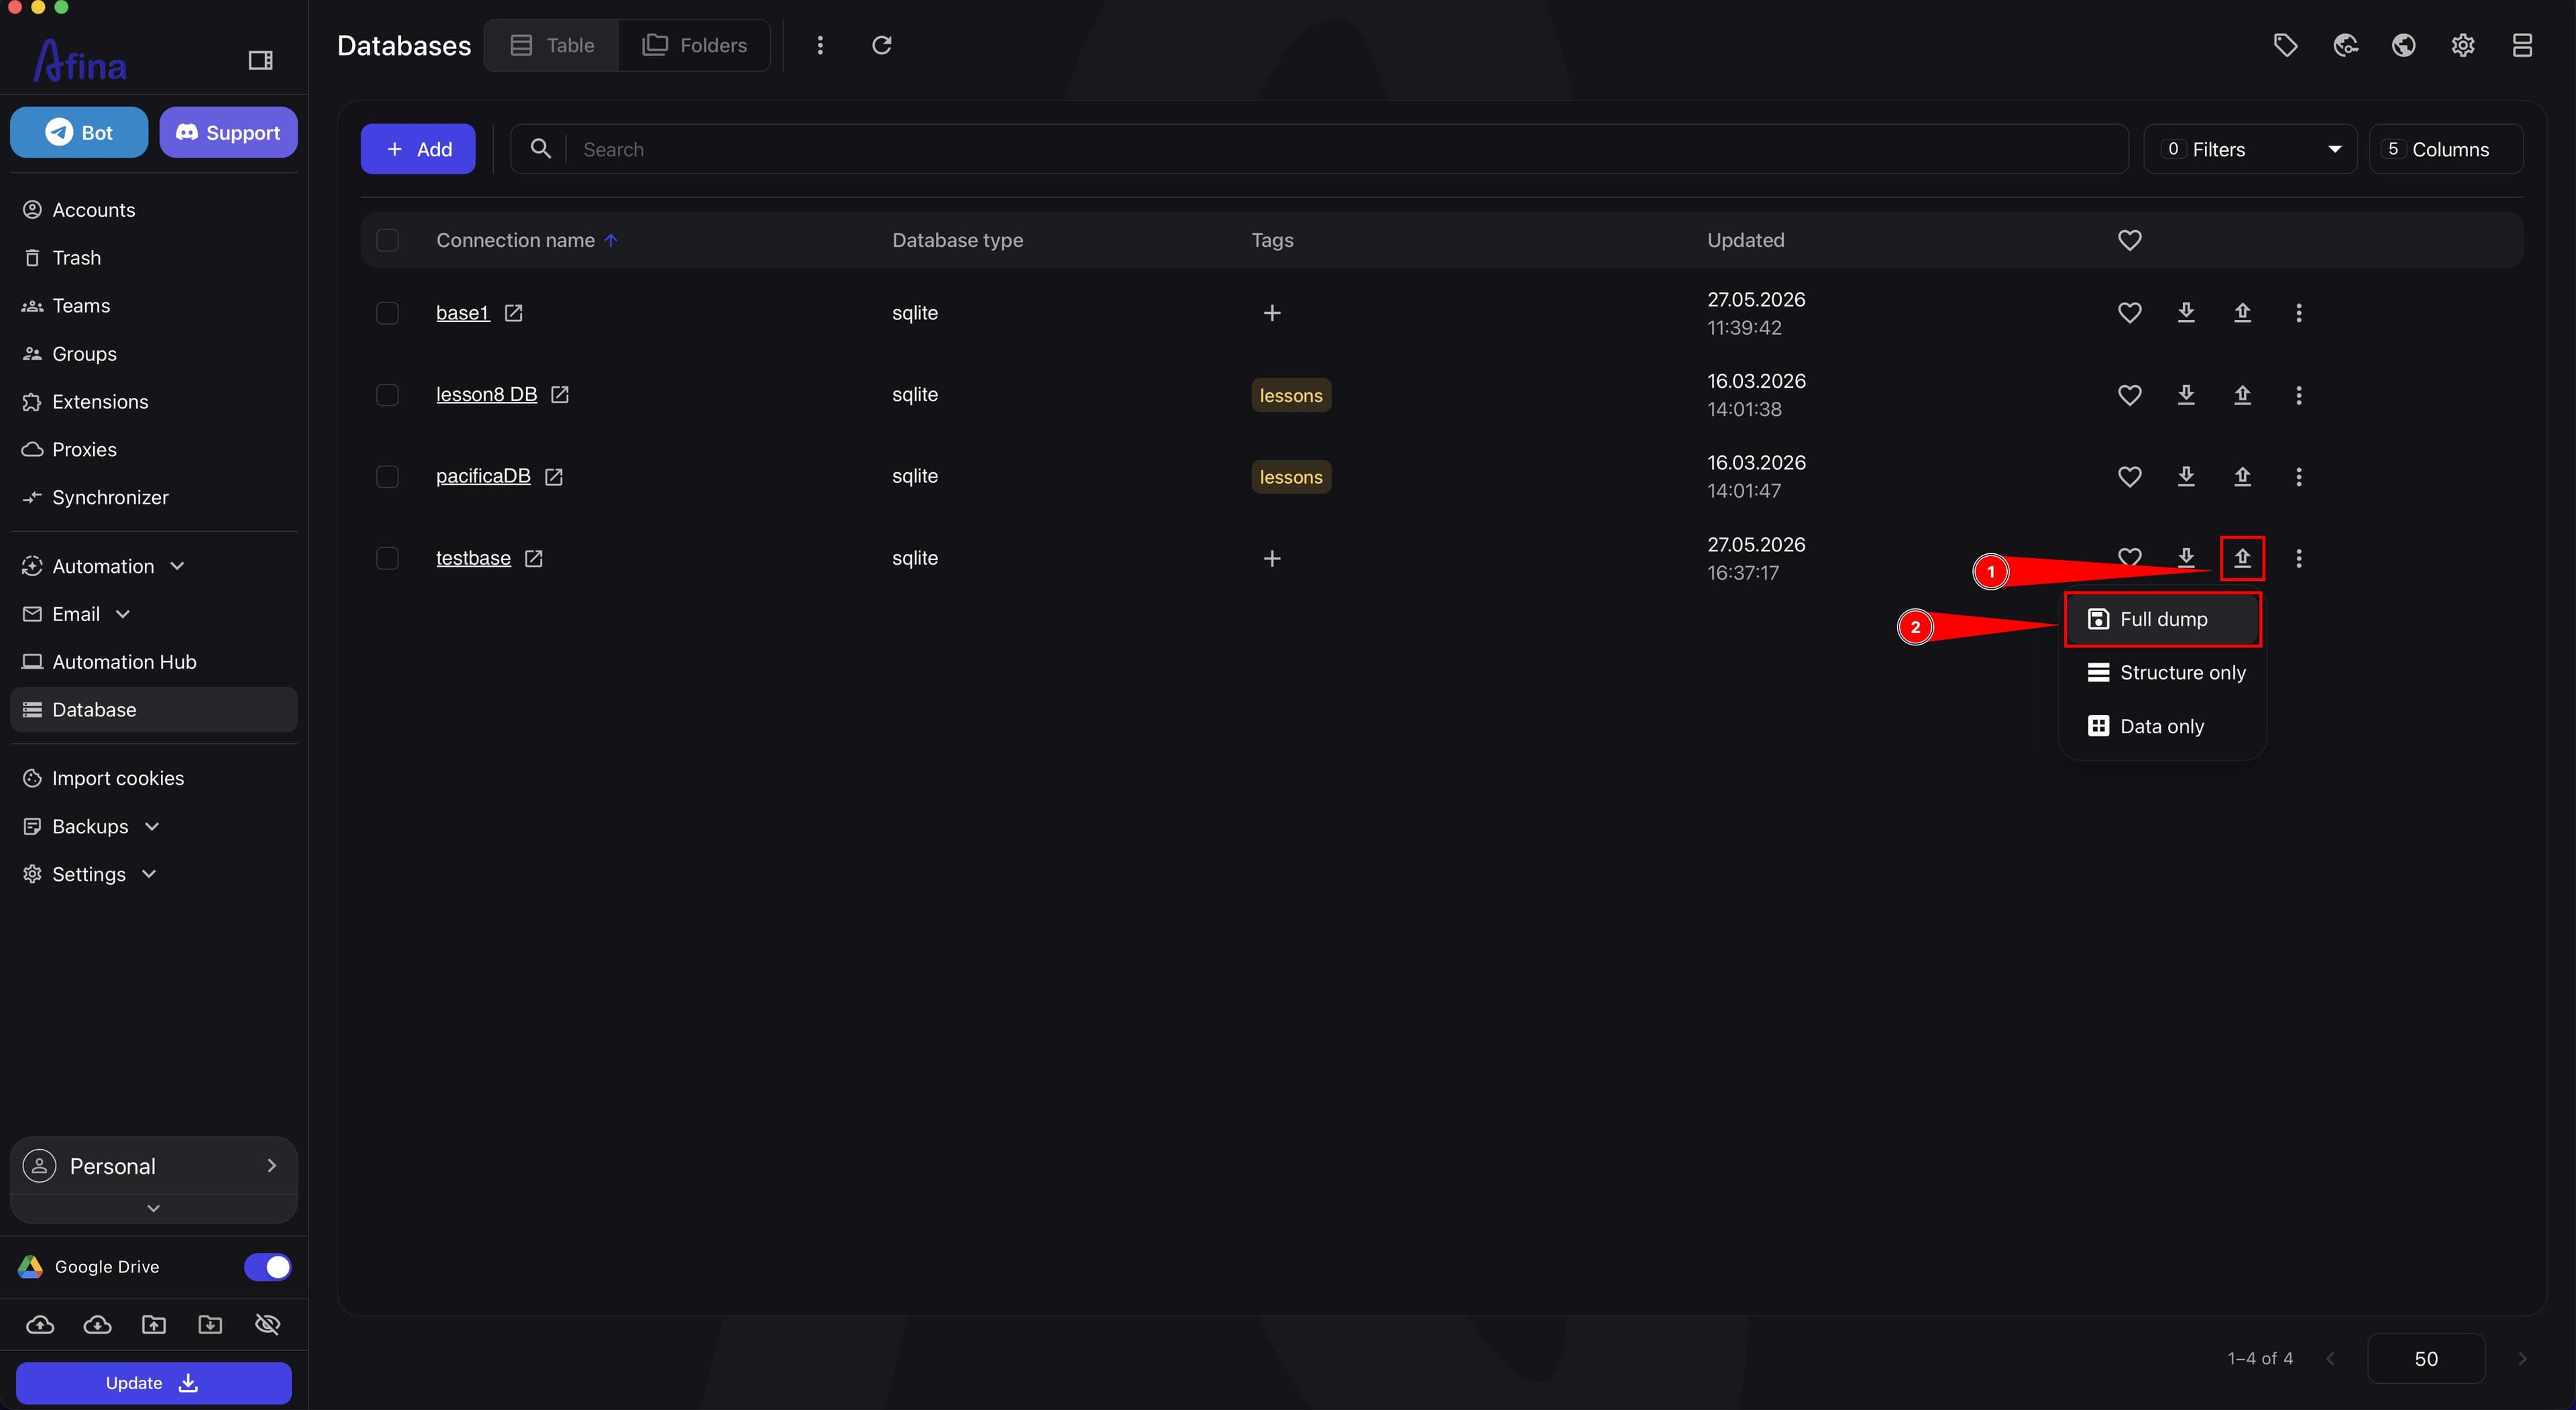Image resolution: width=2576 pixels, height=1410 pixels.
Task: Open more options for base1
Action: (x=2299, y=313)
